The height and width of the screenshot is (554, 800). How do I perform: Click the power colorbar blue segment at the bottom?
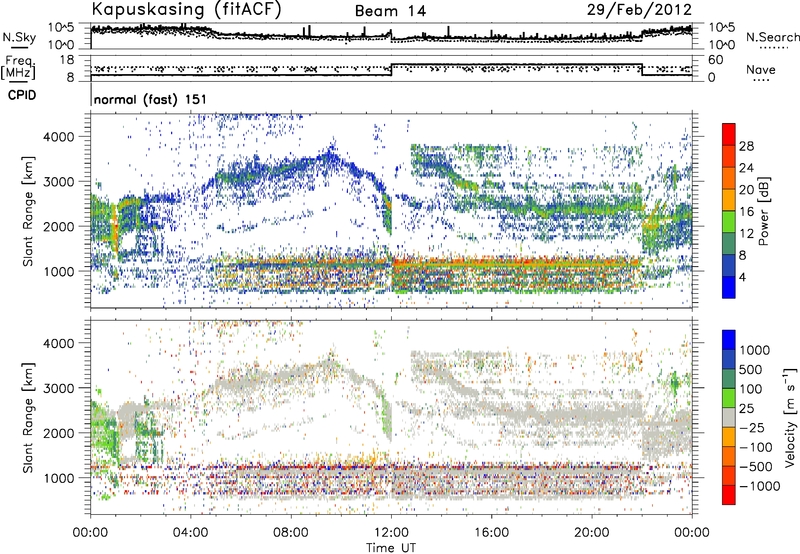(x=729, y=286)
